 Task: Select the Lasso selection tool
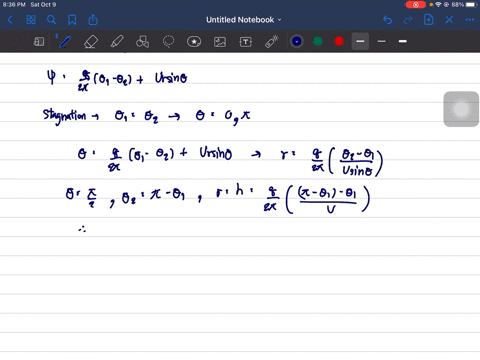click(168, 42)
